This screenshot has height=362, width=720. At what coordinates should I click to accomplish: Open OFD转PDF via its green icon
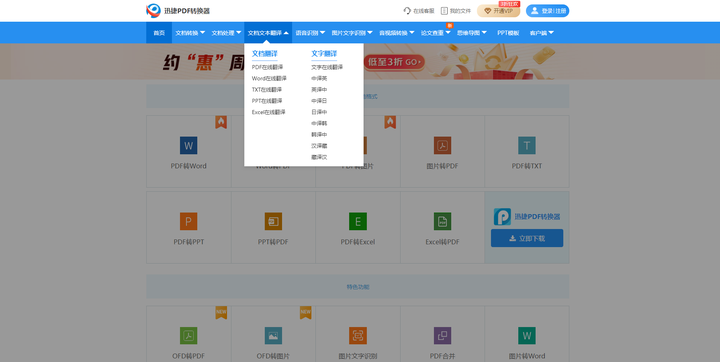pos(188,336)
